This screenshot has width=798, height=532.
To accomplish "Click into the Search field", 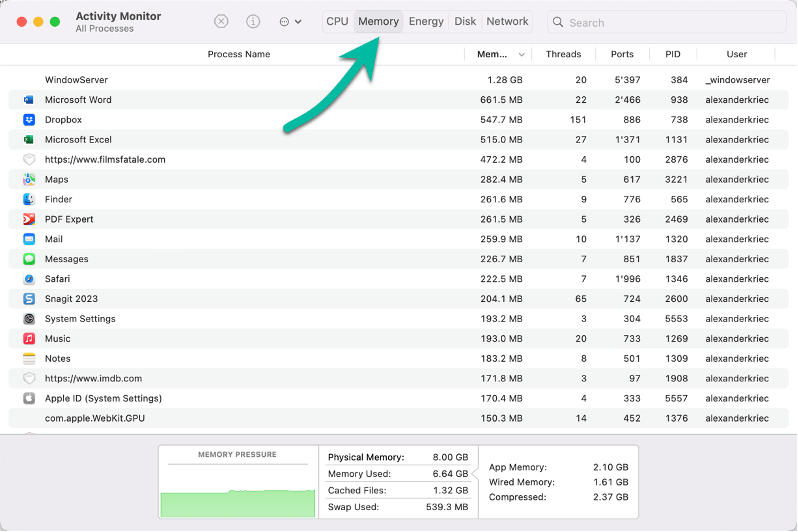I will tap(667, 22).
